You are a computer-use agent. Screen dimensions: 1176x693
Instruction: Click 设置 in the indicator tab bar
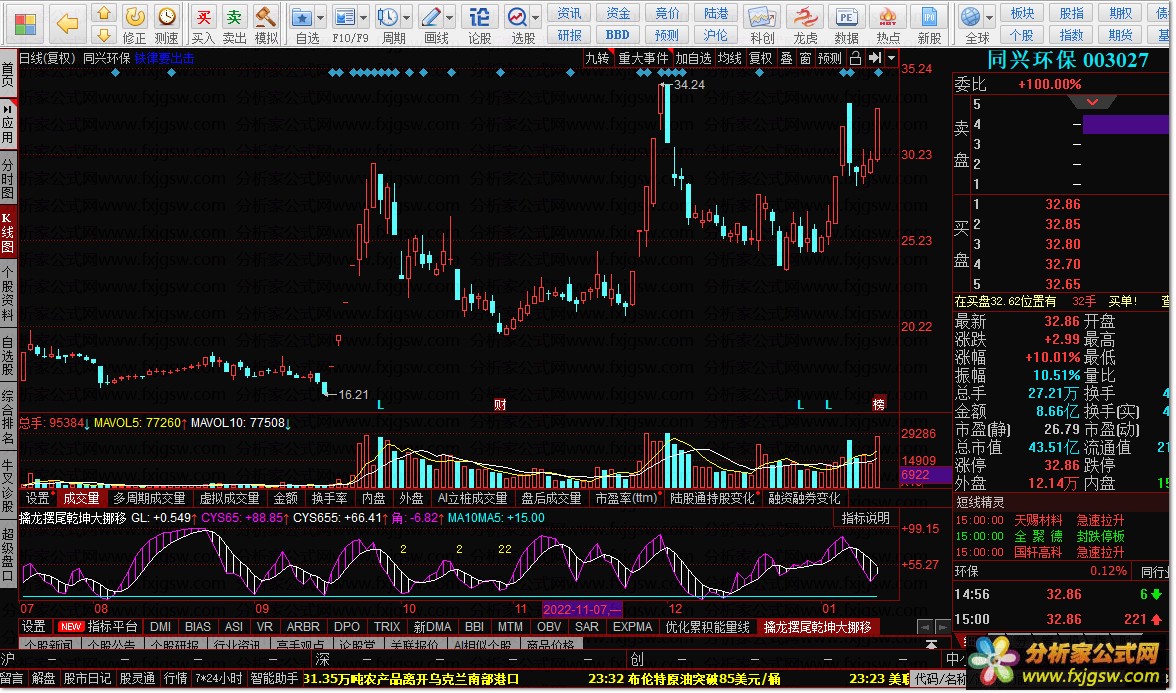tap(34, 627)
